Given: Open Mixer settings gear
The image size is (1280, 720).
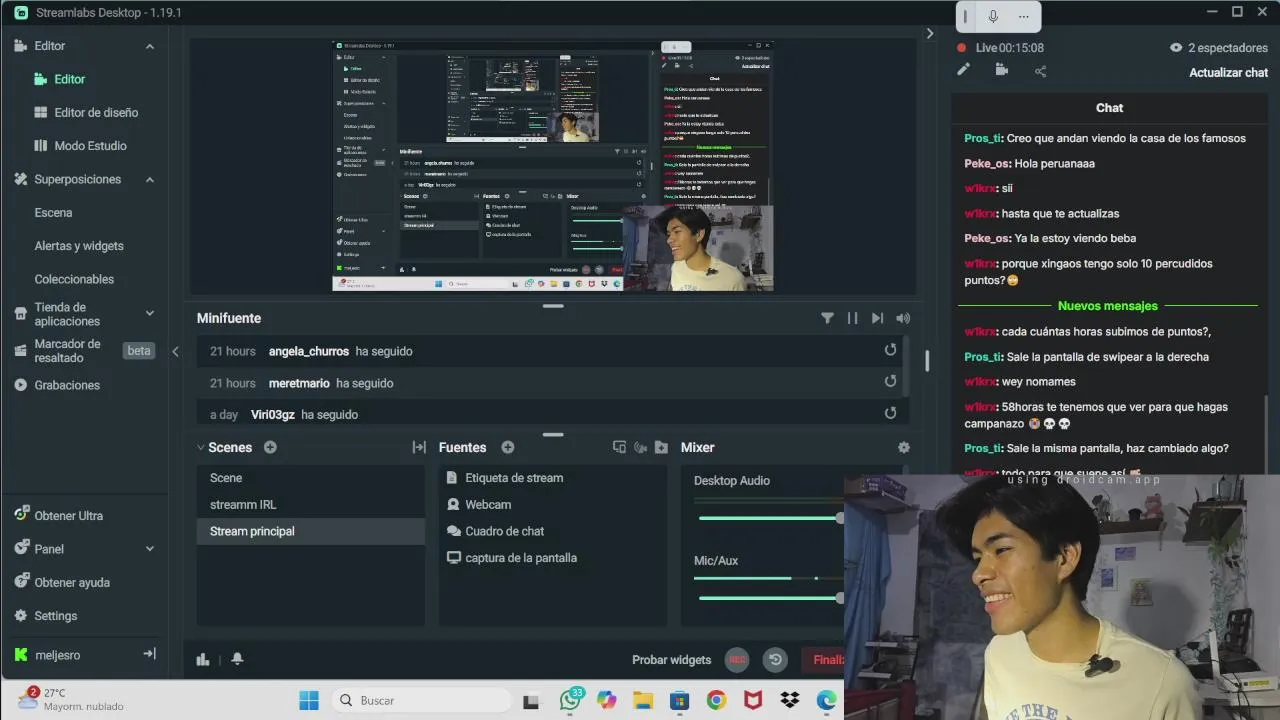Looking at the screenshot, I should tap(904, 447).
